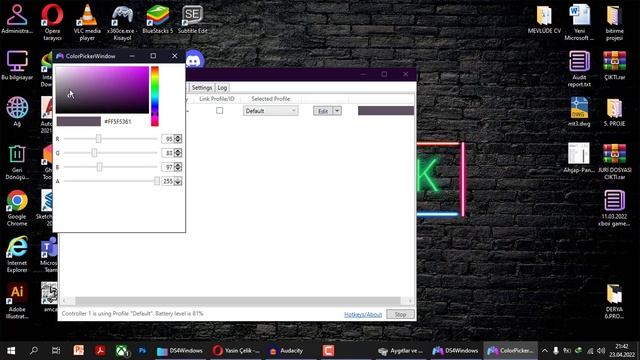Click the controller lightbar color bar in DS4Windows

[x=386, y=111]
